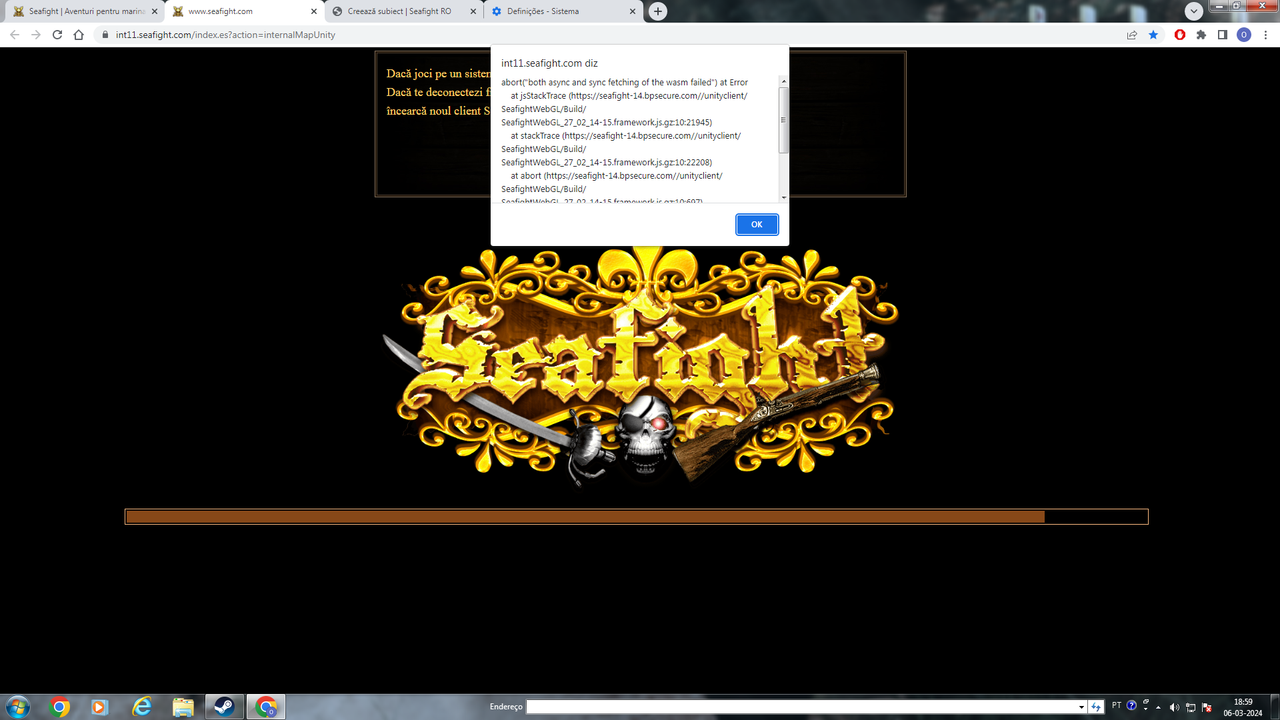
Task: Click the 'Dacă joci pe un sistem' notice text
Action: click(438, 74)
